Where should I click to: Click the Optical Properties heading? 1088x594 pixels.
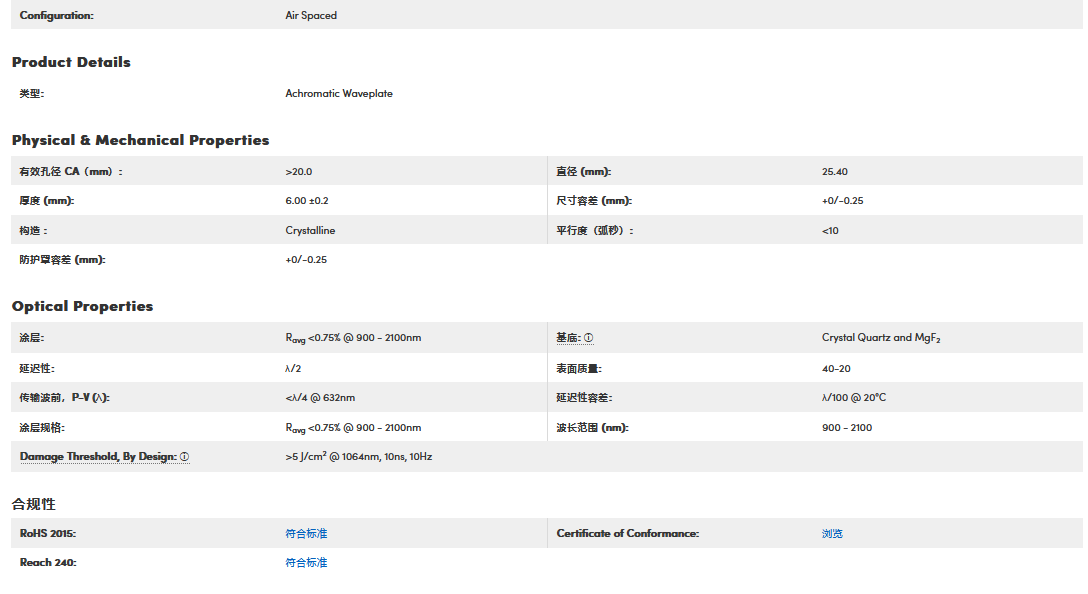point(82,306)
